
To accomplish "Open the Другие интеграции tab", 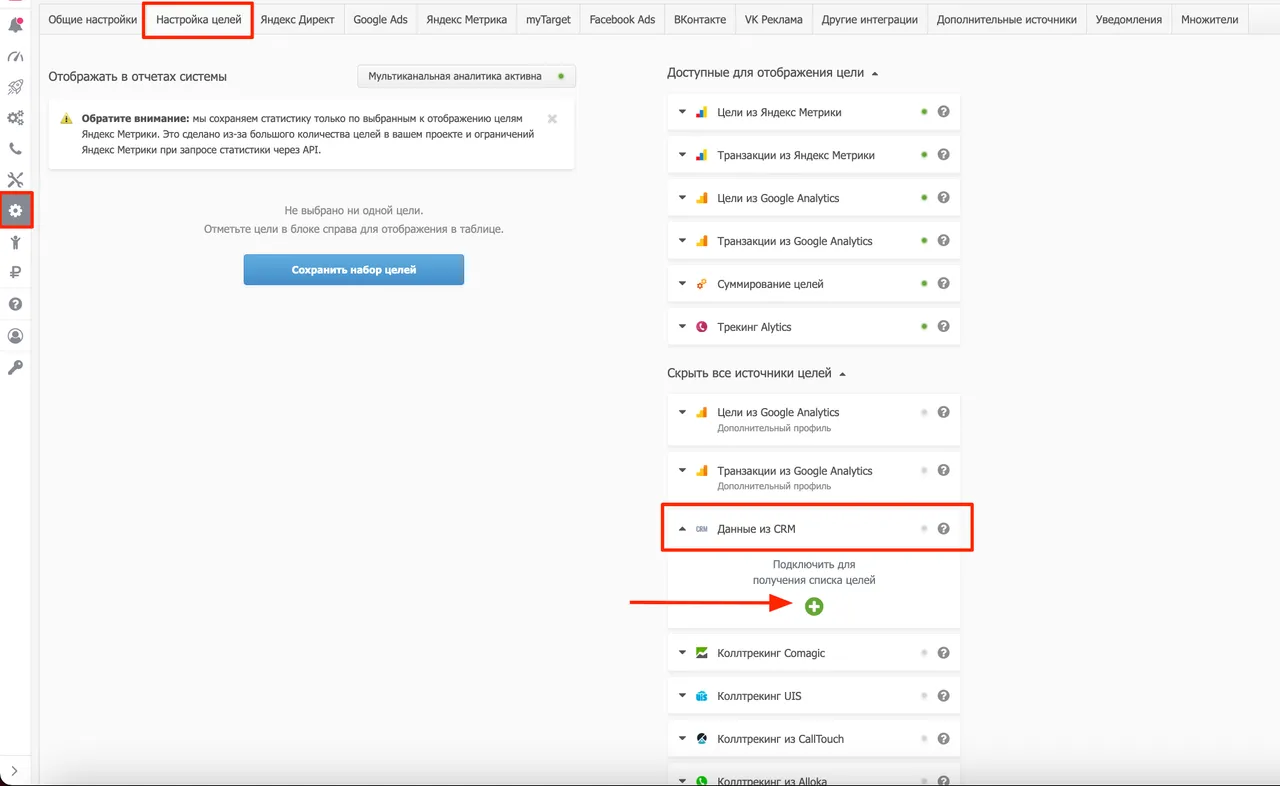I will pyautogui.click(x=869, y=20).
